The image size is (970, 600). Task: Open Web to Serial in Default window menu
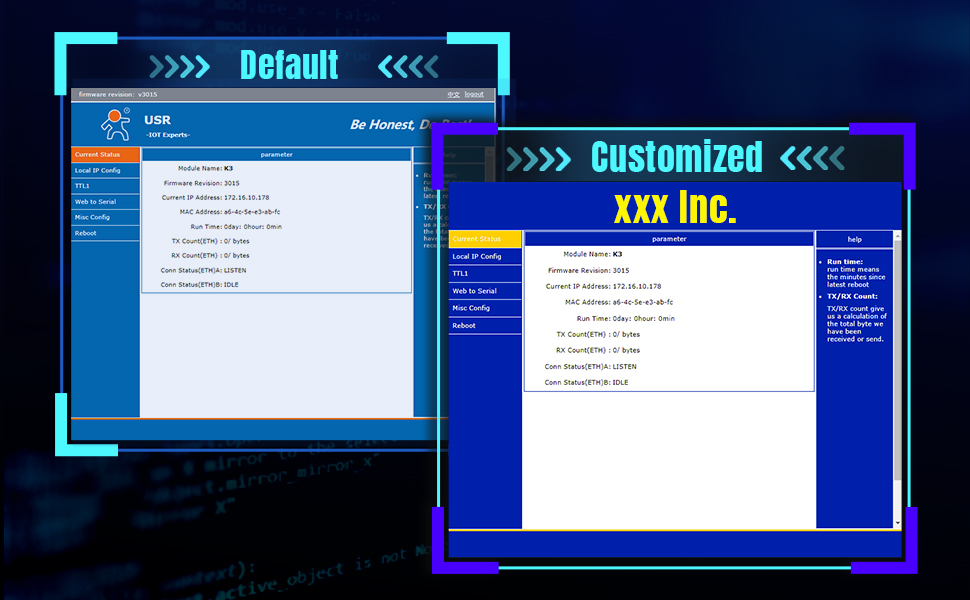[105, 202]
